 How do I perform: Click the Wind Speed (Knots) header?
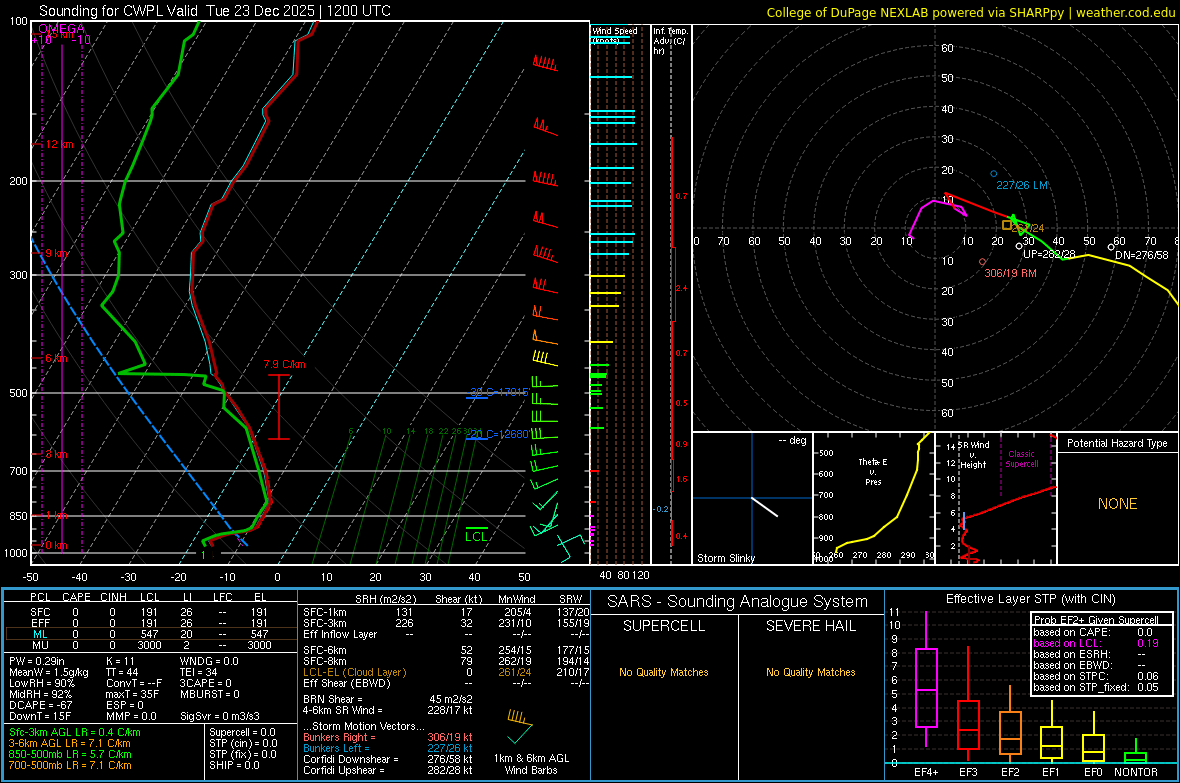point(614,35)
